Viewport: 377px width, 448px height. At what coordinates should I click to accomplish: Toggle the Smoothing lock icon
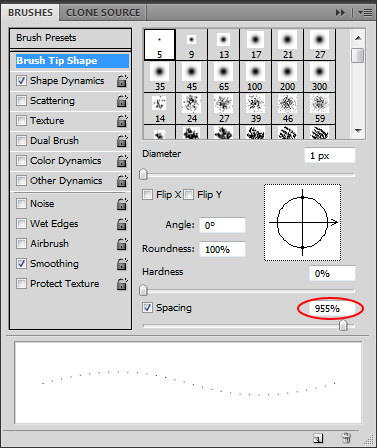pos(122,264)
